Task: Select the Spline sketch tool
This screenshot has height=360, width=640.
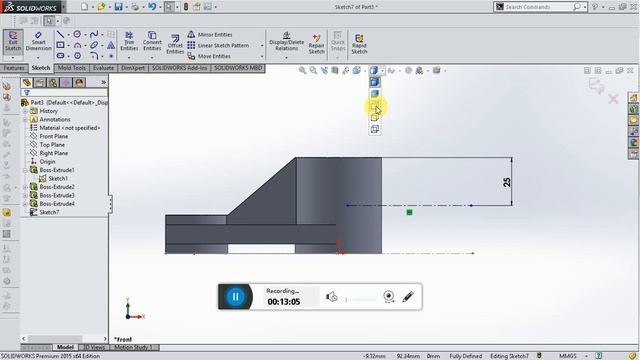Action: click(94, 34)
